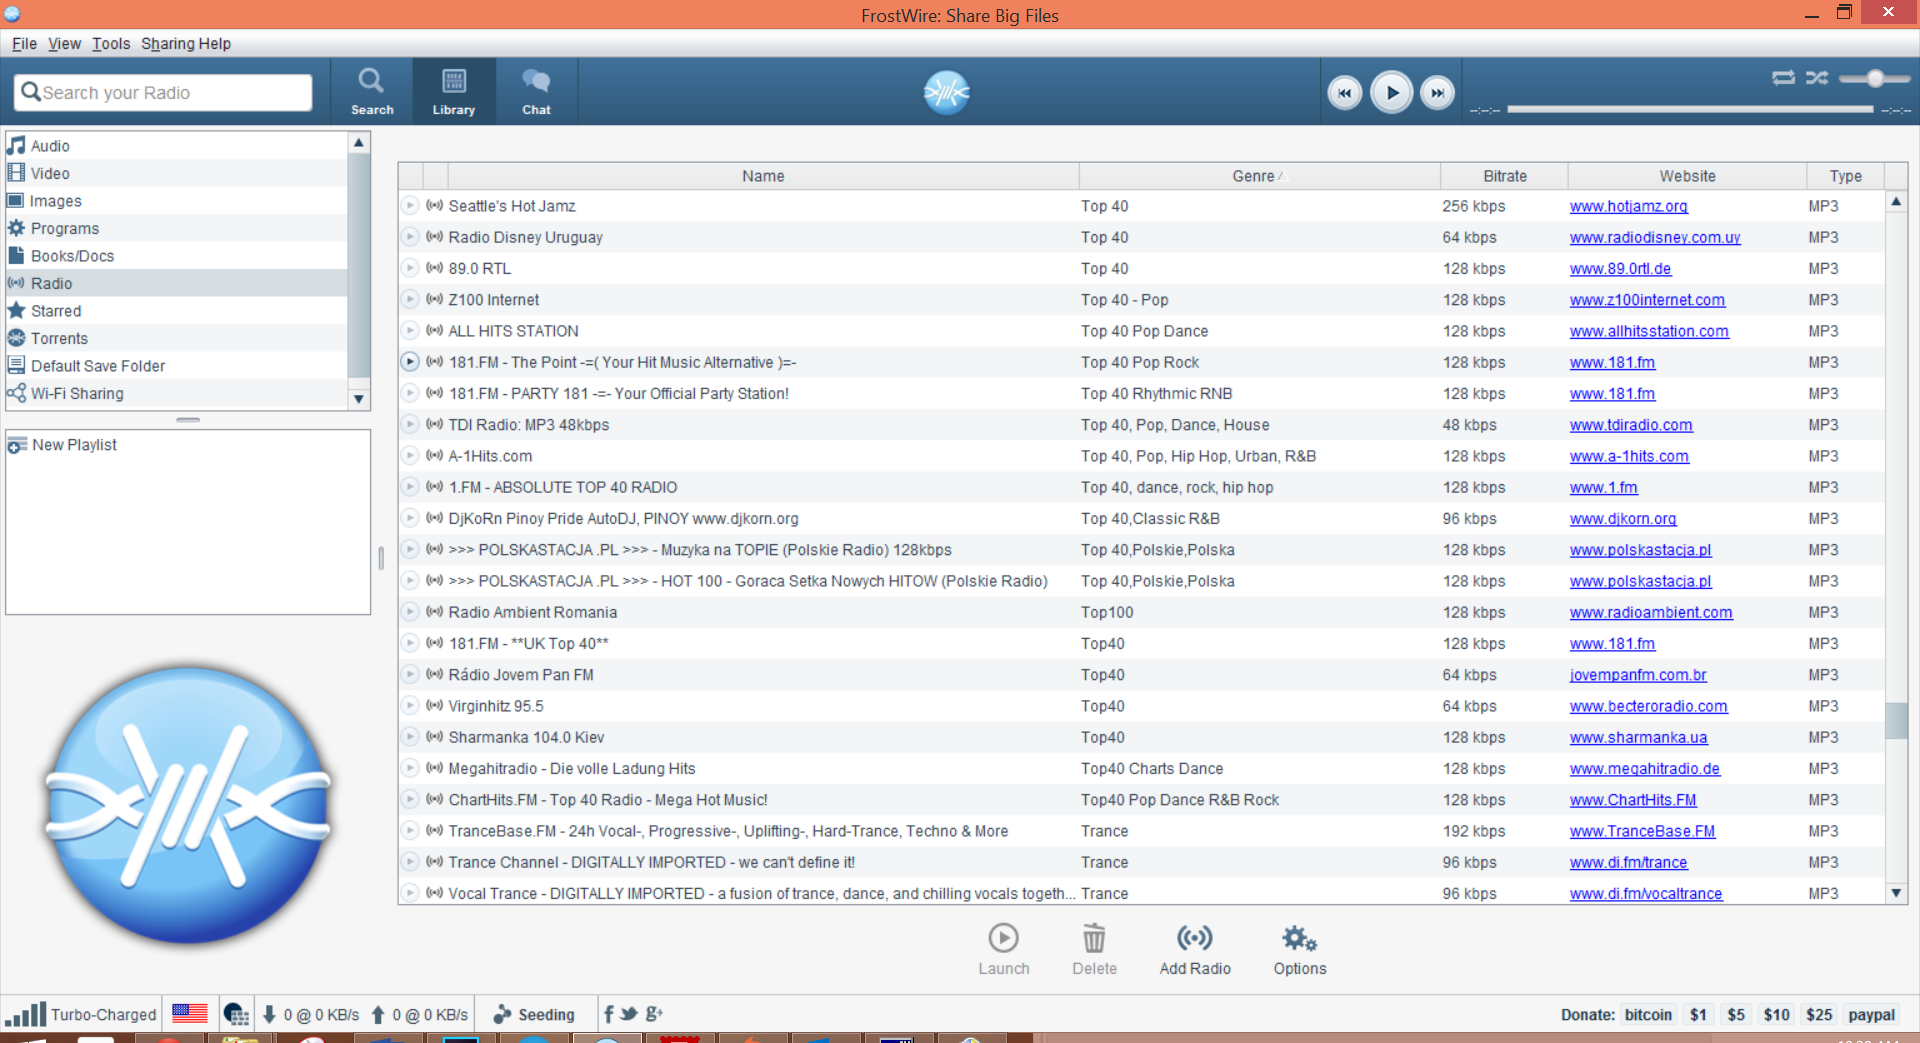Open the radio Options gears

pyautogui.click(x=1299, y=949)
